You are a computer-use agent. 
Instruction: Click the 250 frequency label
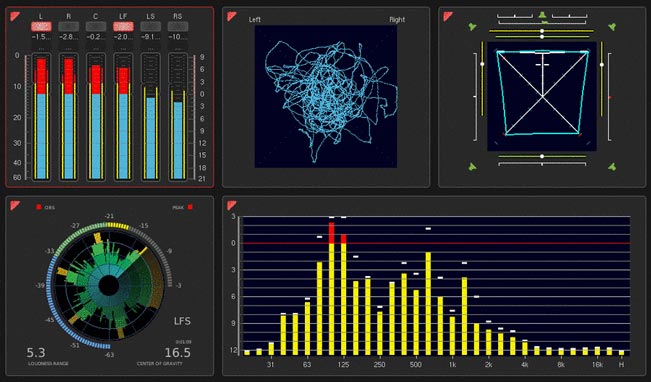click(379, 365)
